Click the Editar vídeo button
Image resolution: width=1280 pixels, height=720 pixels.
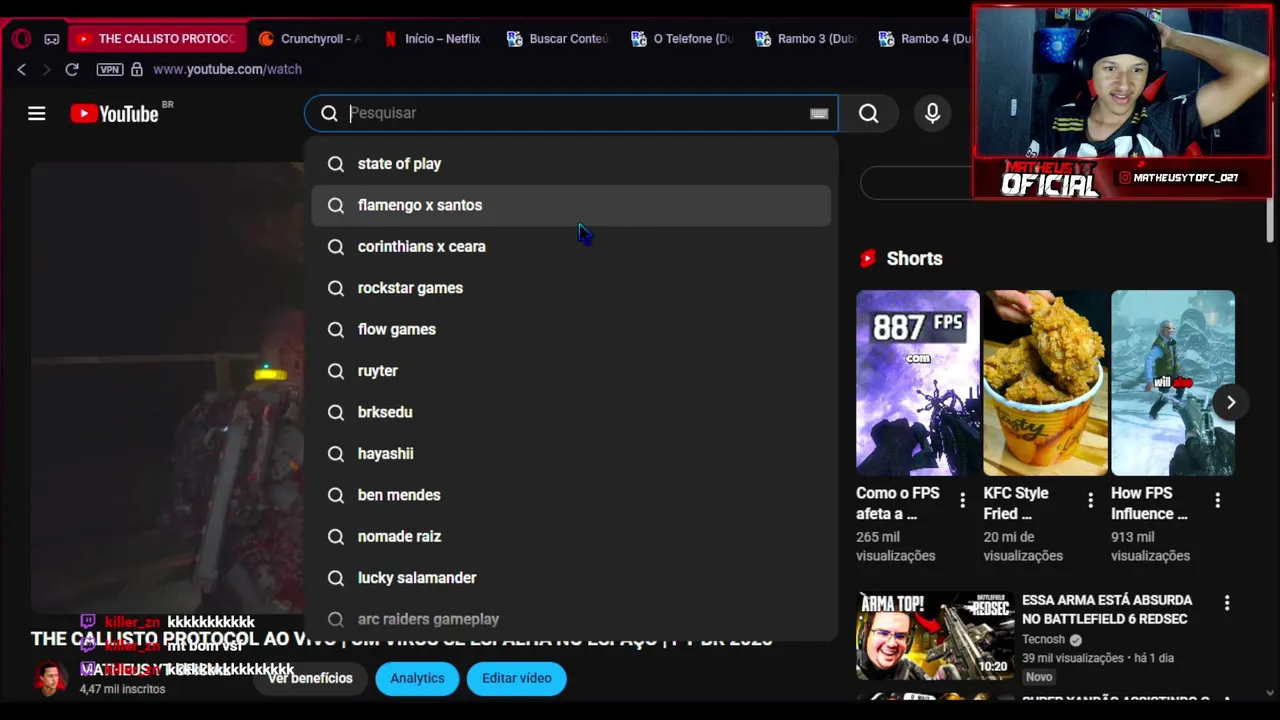(516, 678)
